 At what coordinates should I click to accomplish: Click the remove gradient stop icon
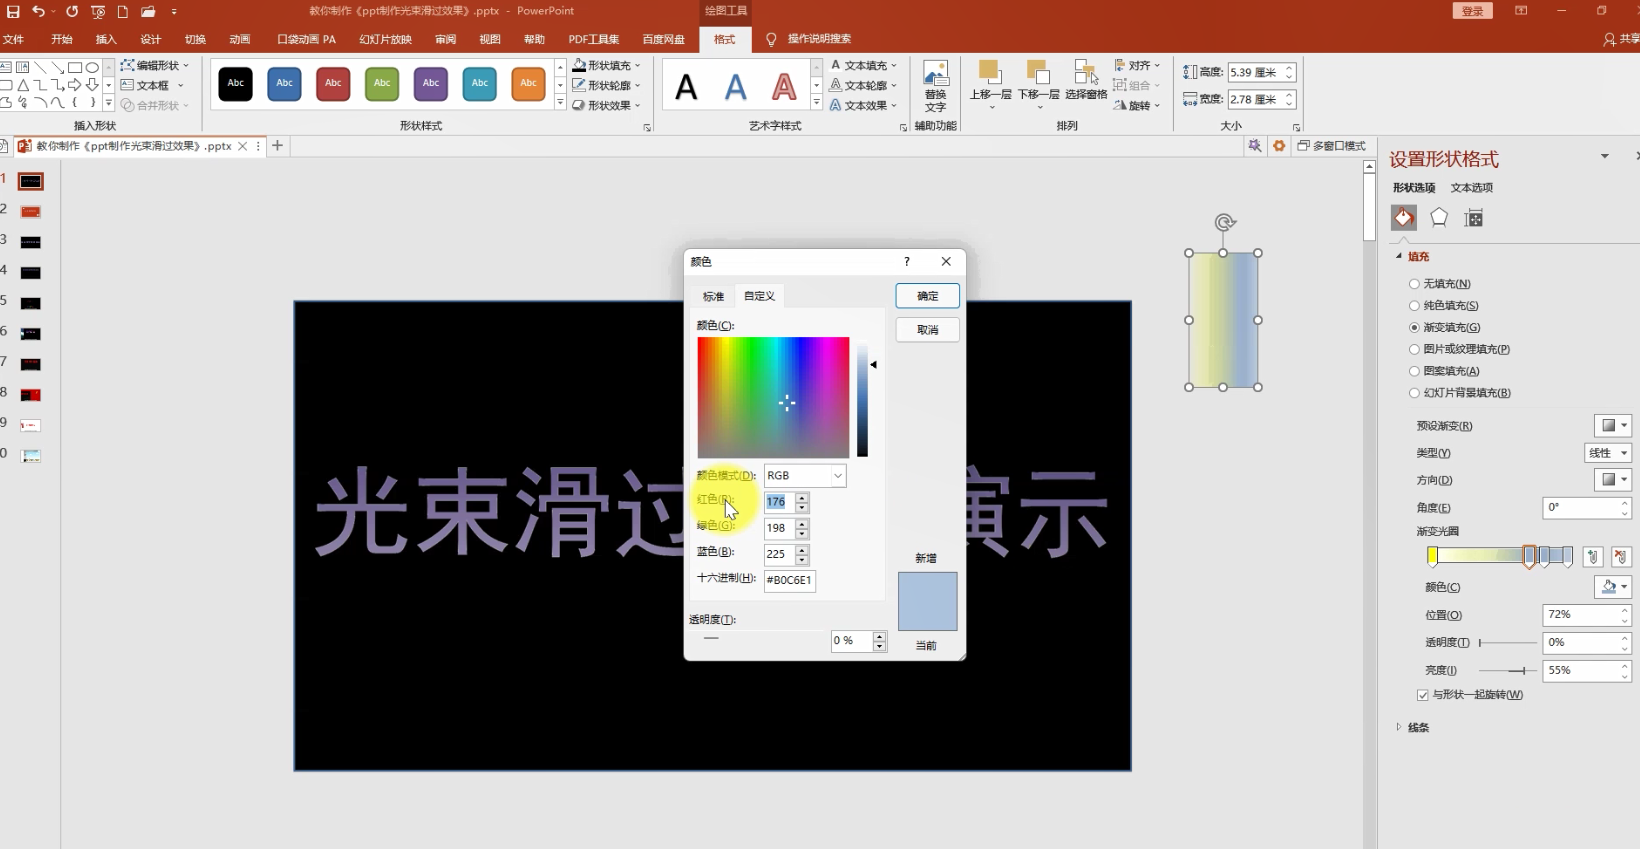click(x=1621, y=558)
